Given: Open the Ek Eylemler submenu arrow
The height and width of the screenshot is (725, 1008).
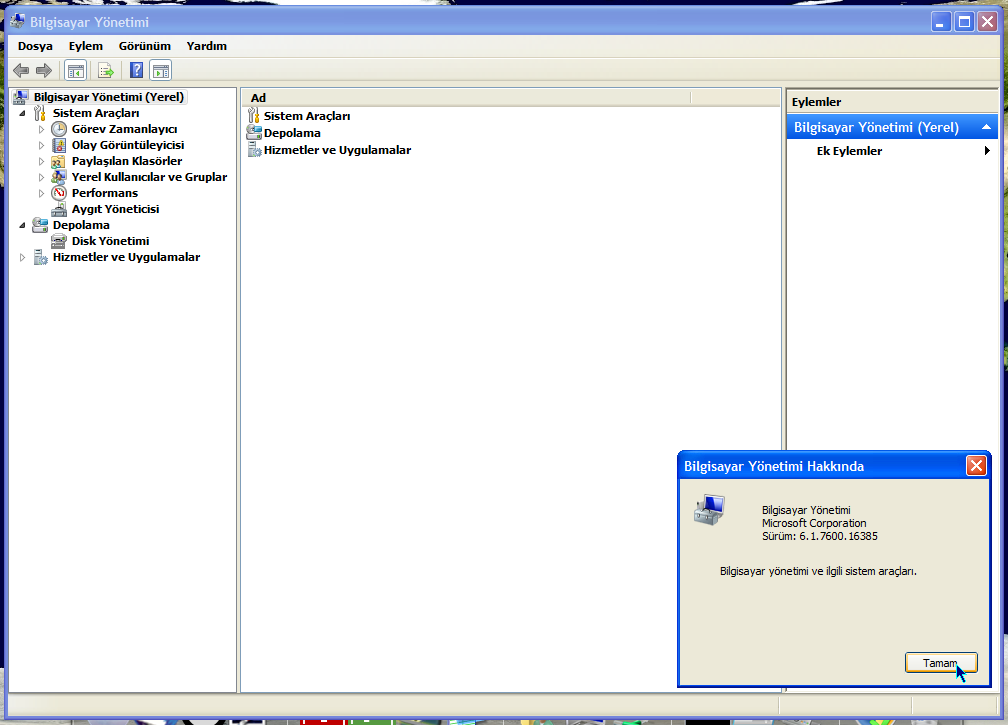Looking at the screenshot, I should point(987,151).
